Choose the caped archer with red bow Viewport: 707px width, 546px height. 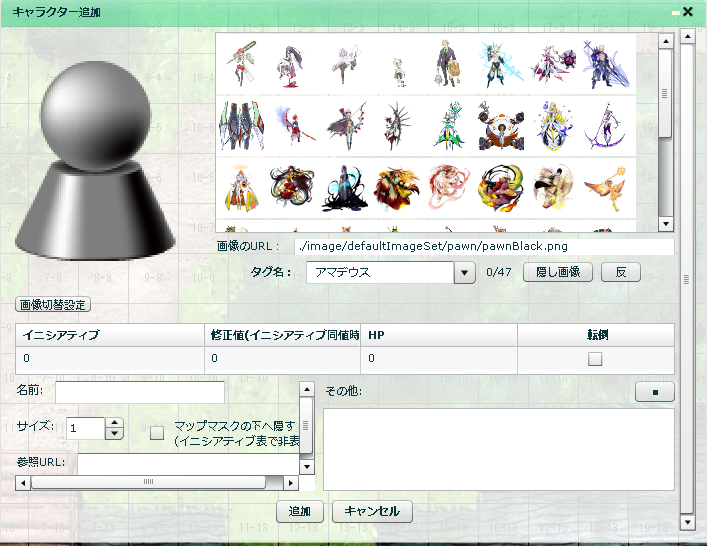pos(347,126)
